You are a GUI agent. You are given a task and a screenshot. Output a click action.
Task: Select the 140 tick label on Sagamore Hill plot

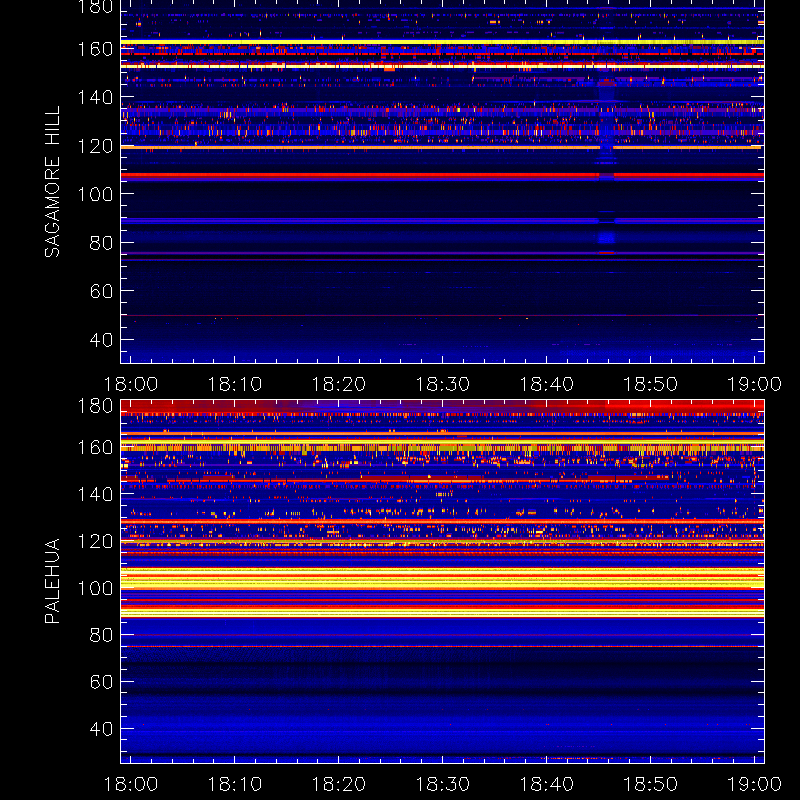point(95,97)
